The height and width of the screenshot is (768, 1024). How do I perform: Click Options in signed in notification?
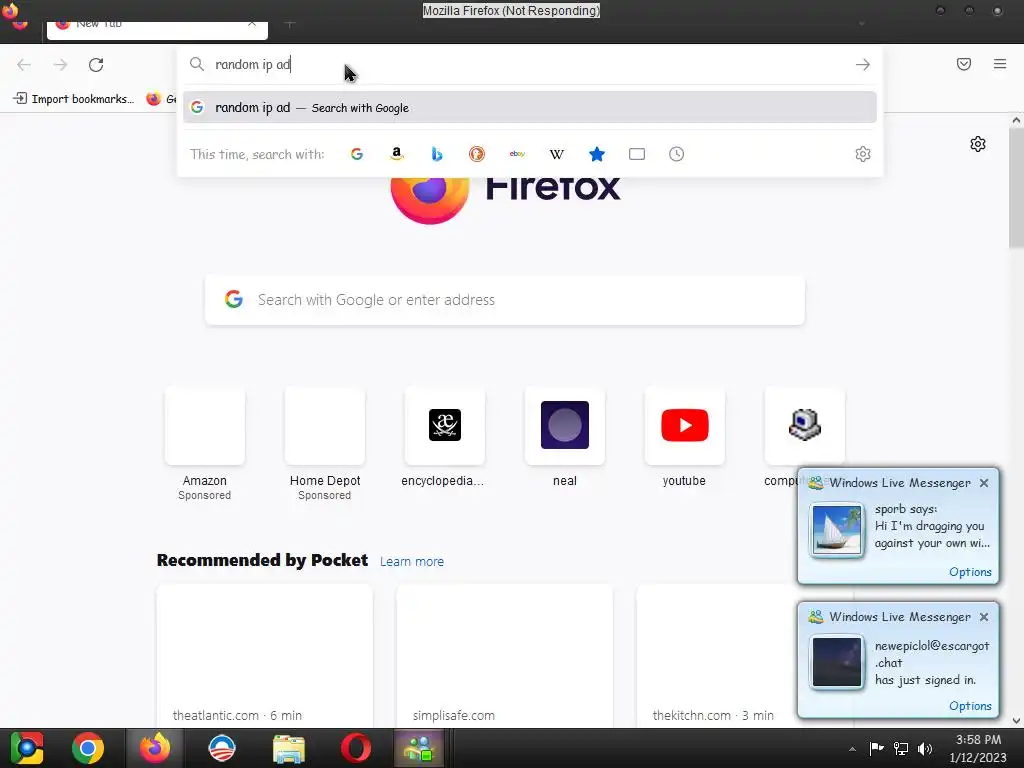tap(970, 706)
